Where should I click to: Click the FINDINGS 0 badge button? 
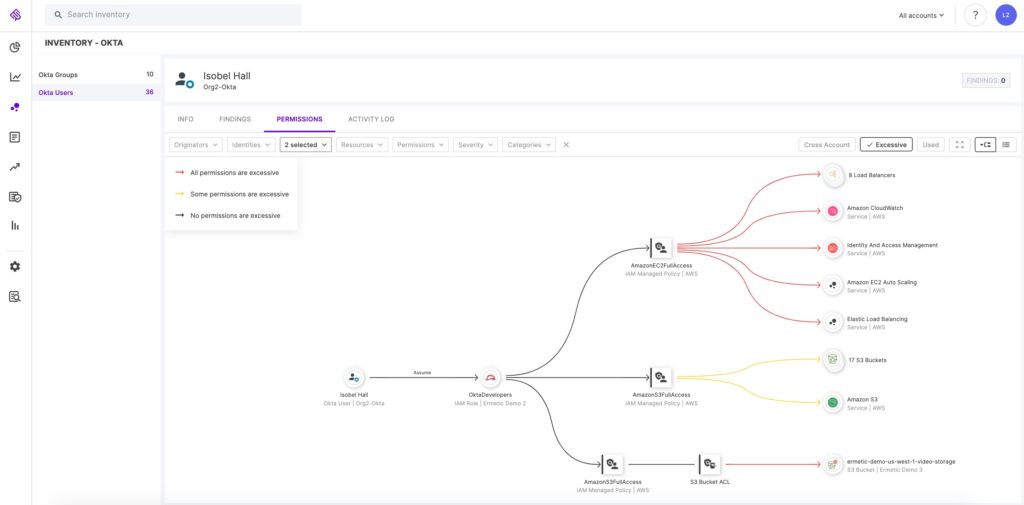pyautogui.click(x=985, y=80)
